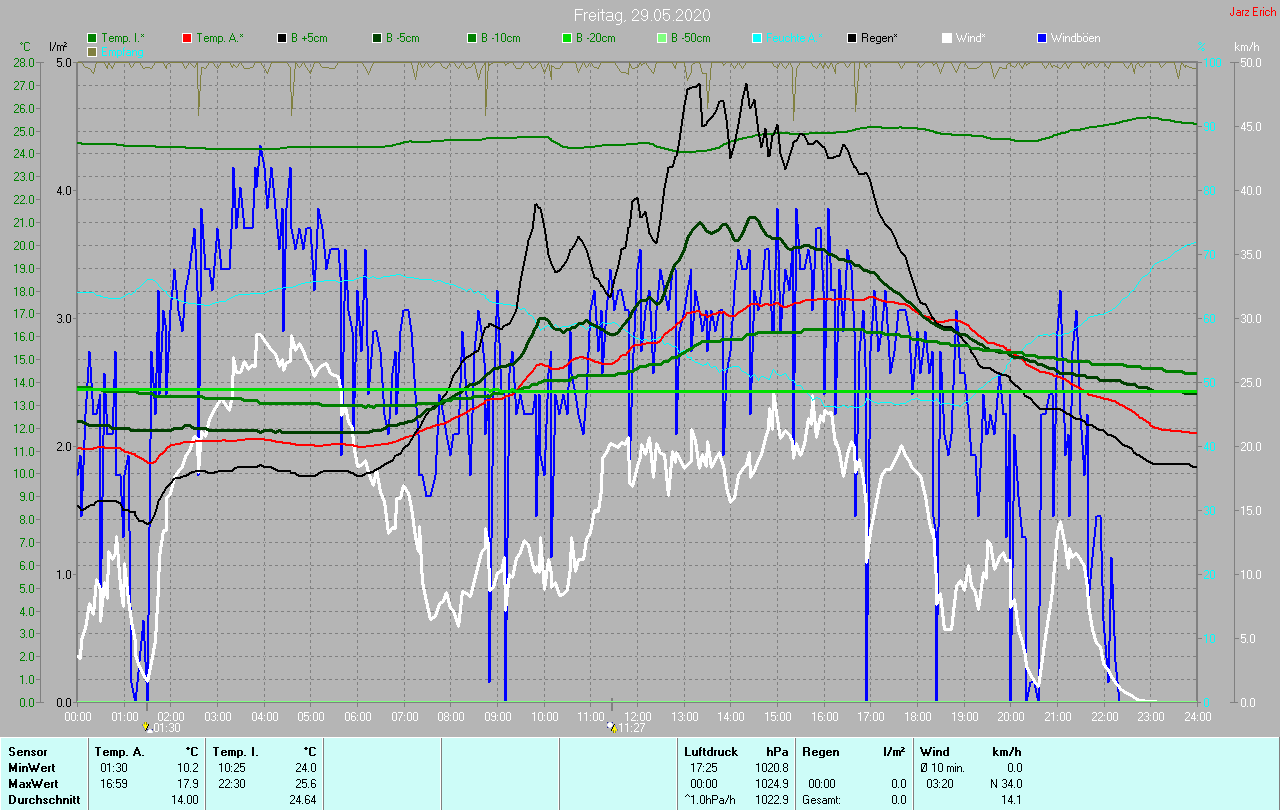Select the B -5cm legend label

pos(403,38)
